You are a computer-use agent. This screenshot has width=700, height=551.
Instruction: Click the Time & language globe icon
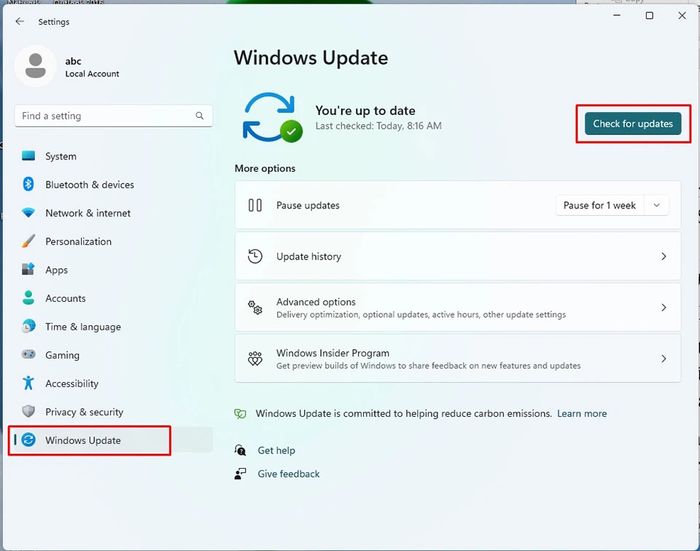coord(29,326)
